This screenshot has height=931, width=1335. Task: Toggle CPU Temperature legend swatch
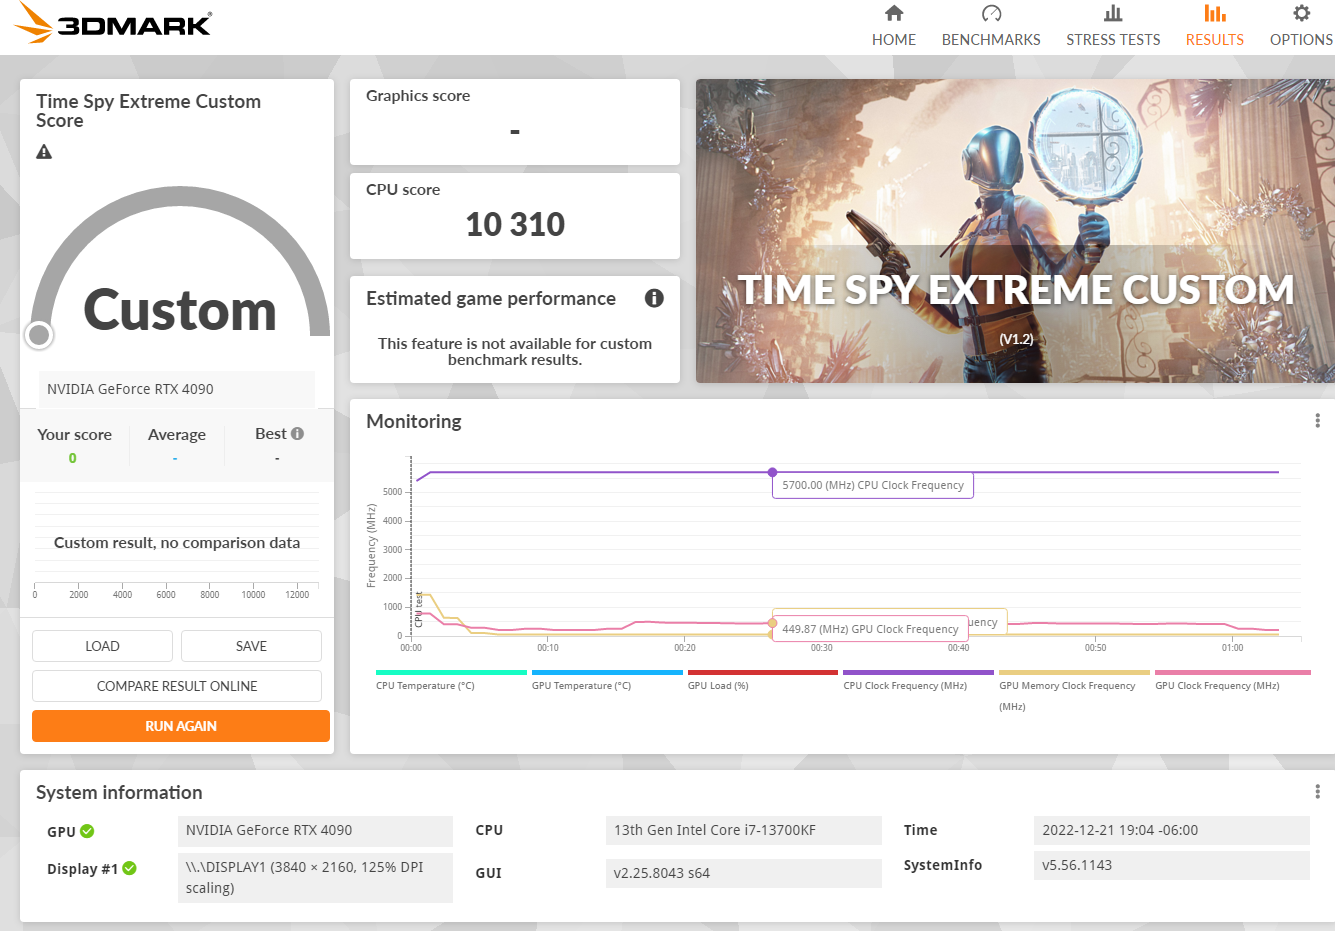tap(451, 673)
